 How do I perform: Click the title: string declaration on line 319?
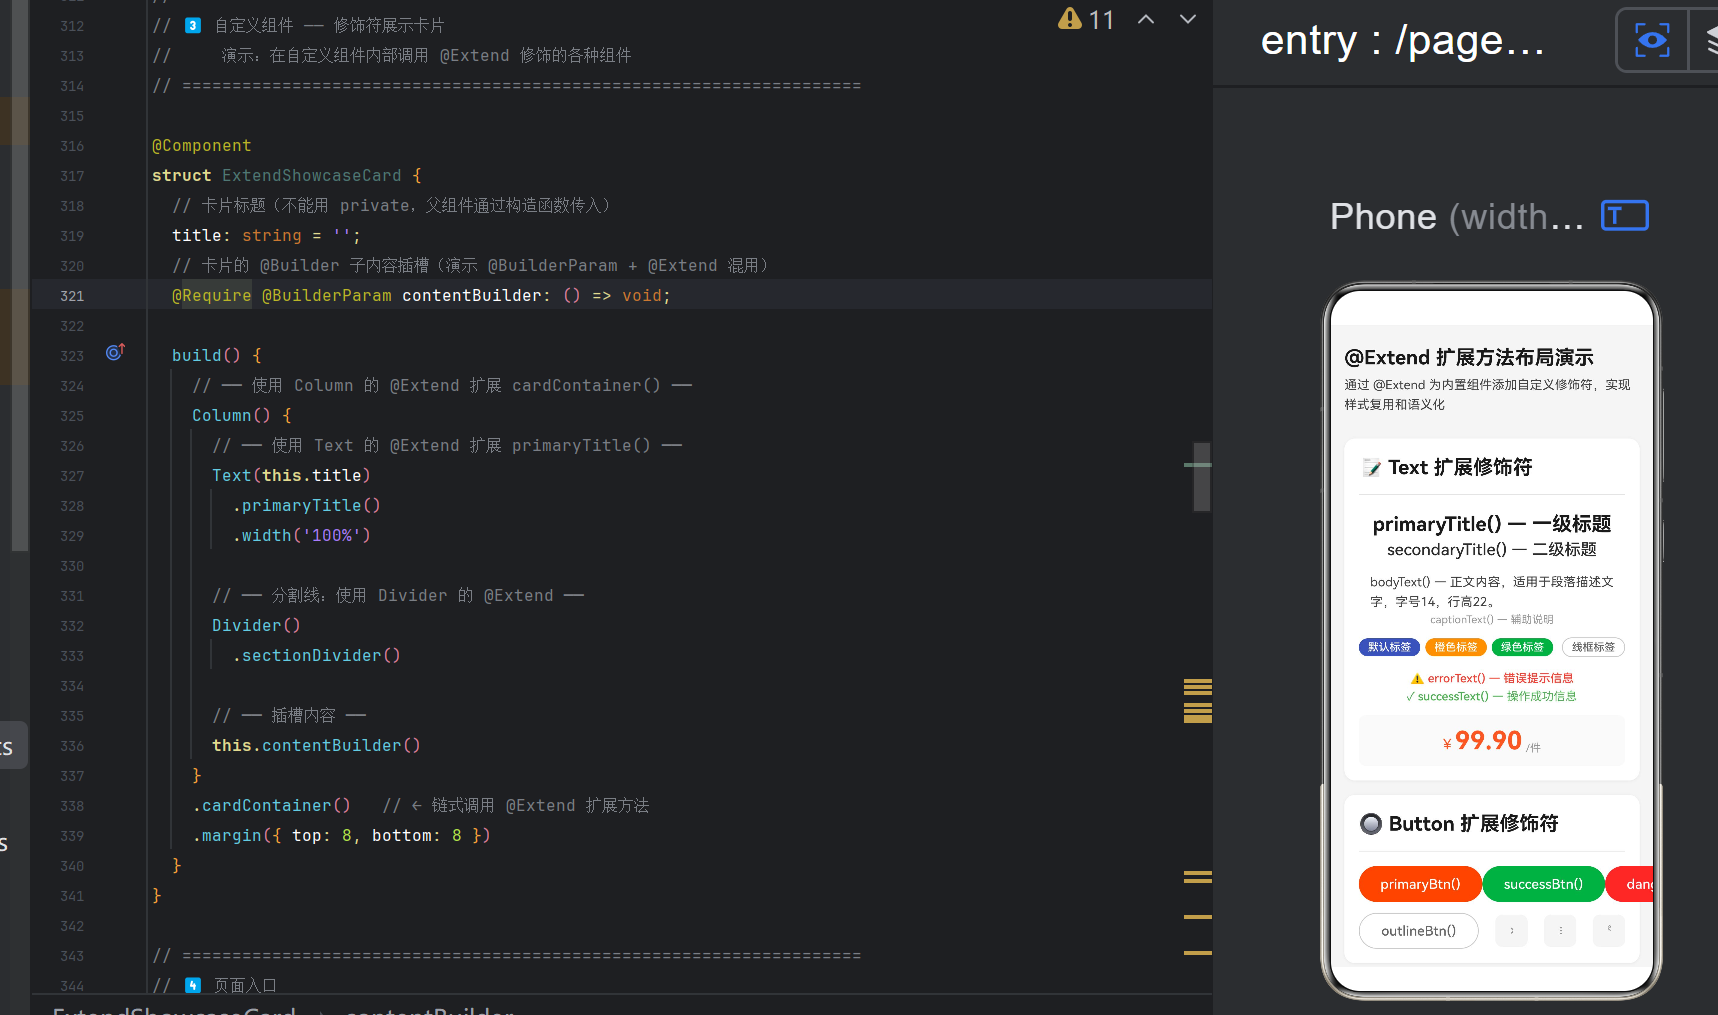pos(266,235)
